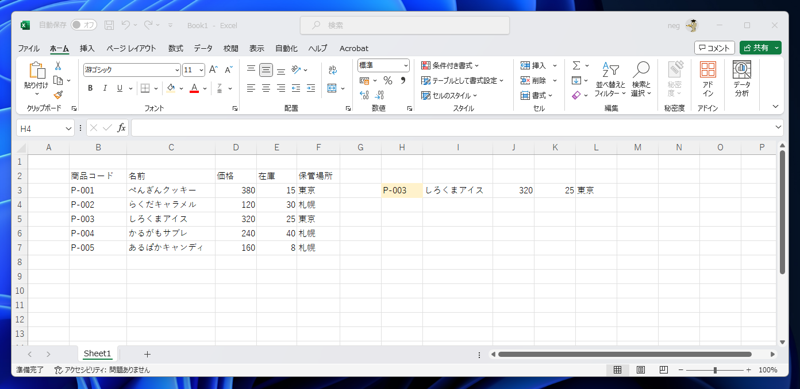Click the Clear eraser icon
Viewport: 800px width, 389px height.
(x=577, y=95)
